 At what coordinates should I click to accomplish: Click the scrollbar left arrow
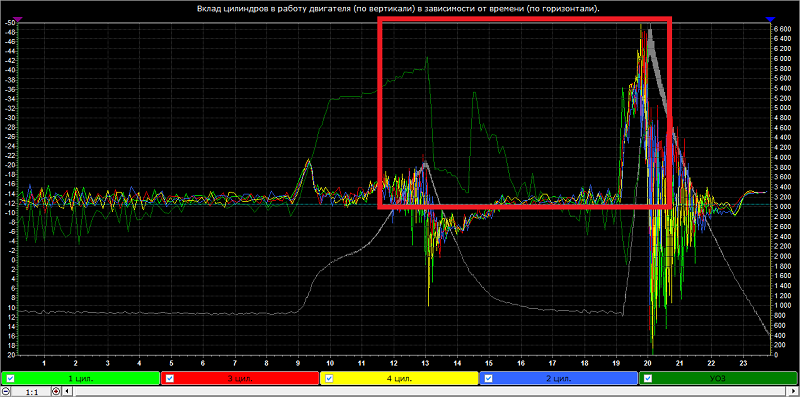click(67, 391)
